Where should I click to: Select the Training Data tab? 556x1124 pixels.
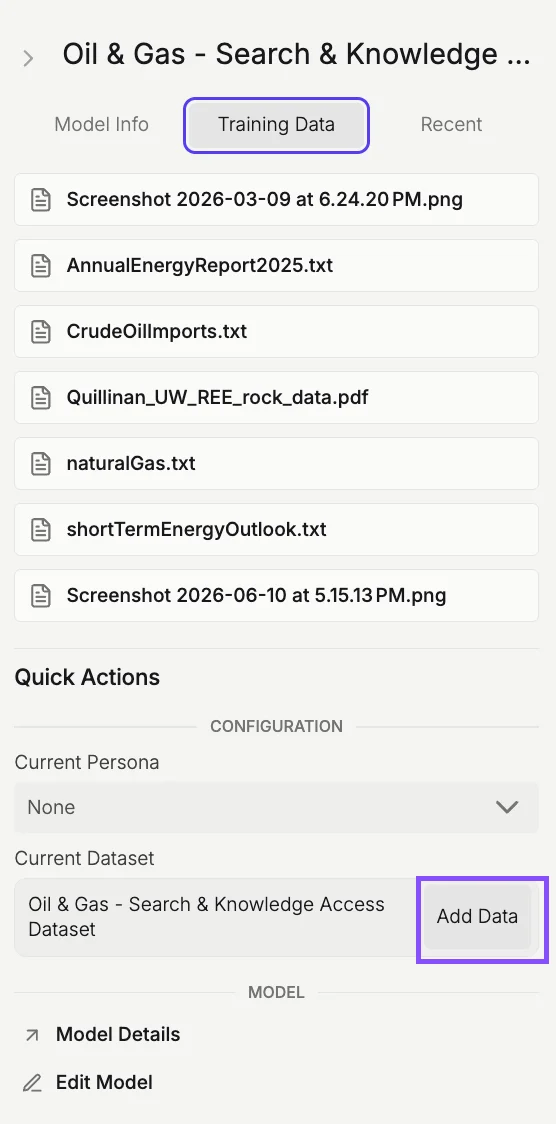tap(277, 125)
